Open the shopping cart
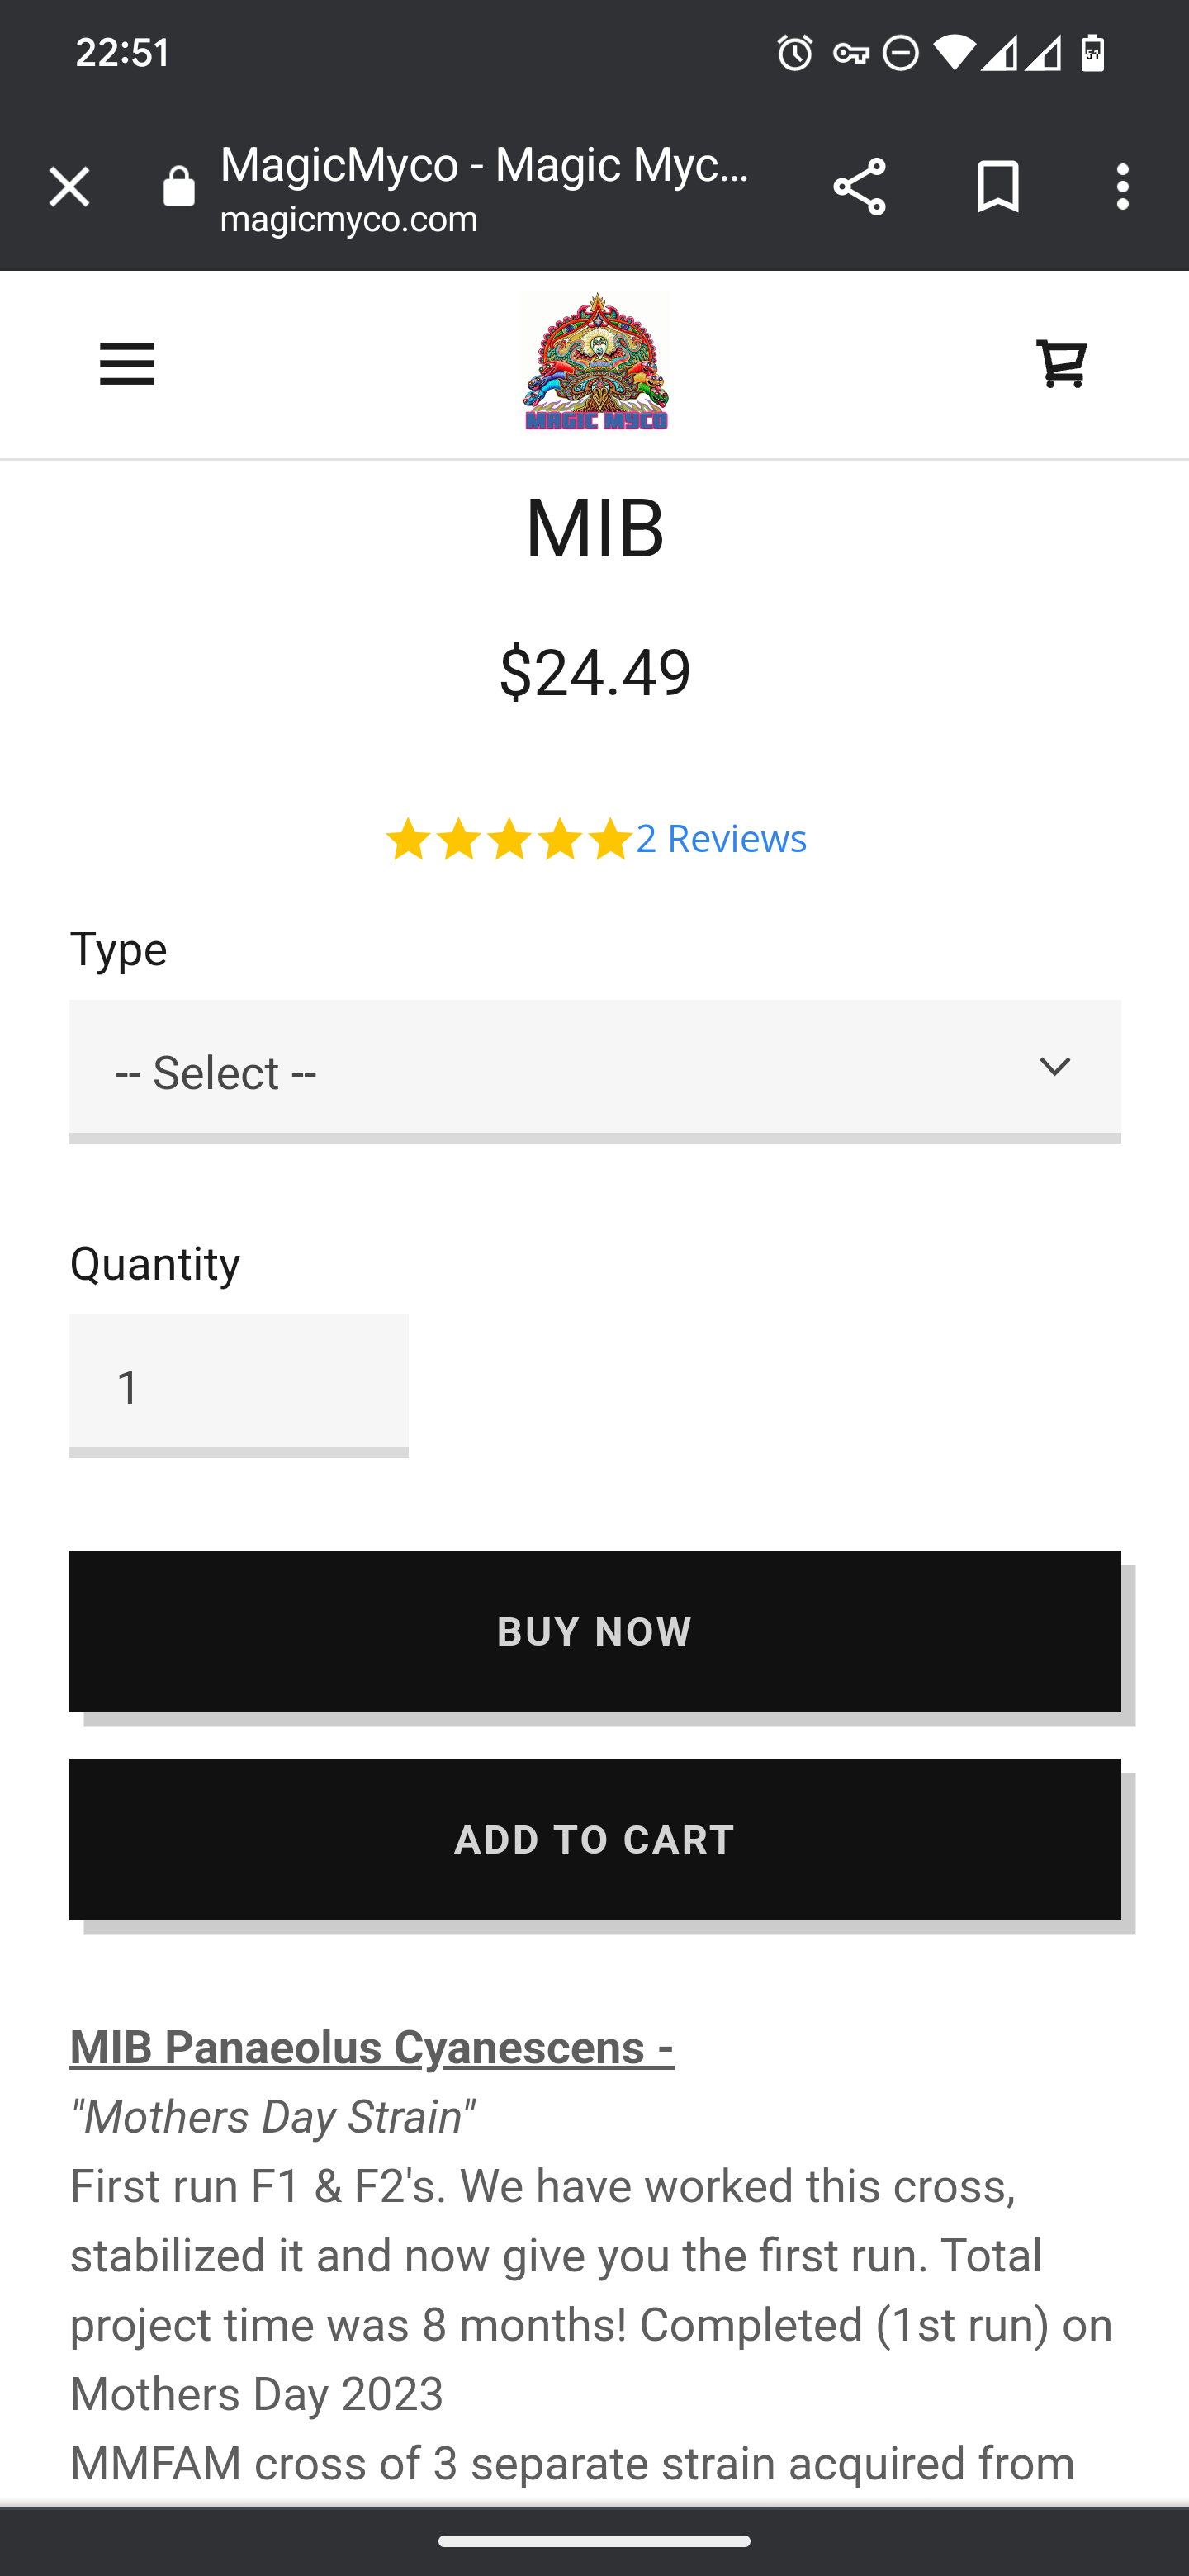This screenshot has height=2576, width=1189. click(1061, 364)
